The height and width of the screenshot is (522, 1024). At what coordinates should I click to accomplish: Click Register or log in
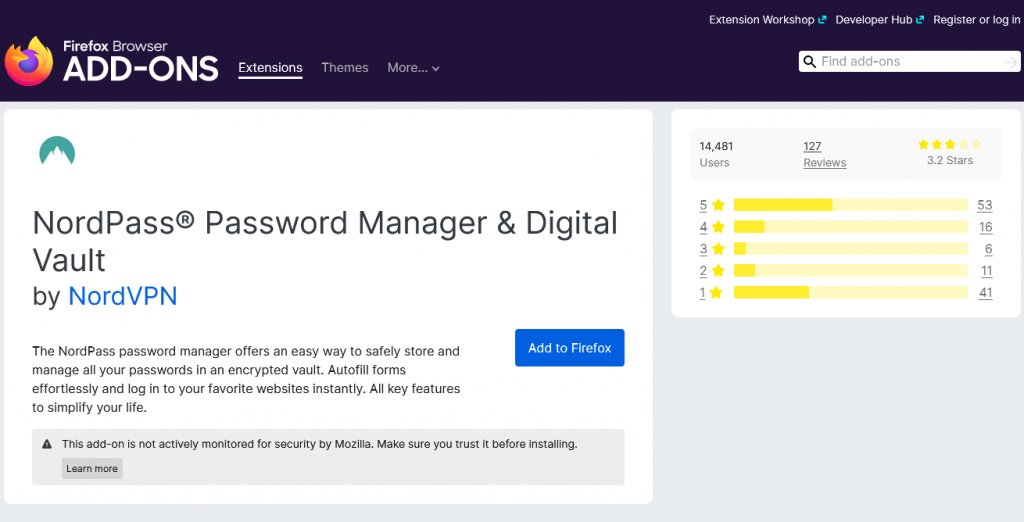pos(976,20)
